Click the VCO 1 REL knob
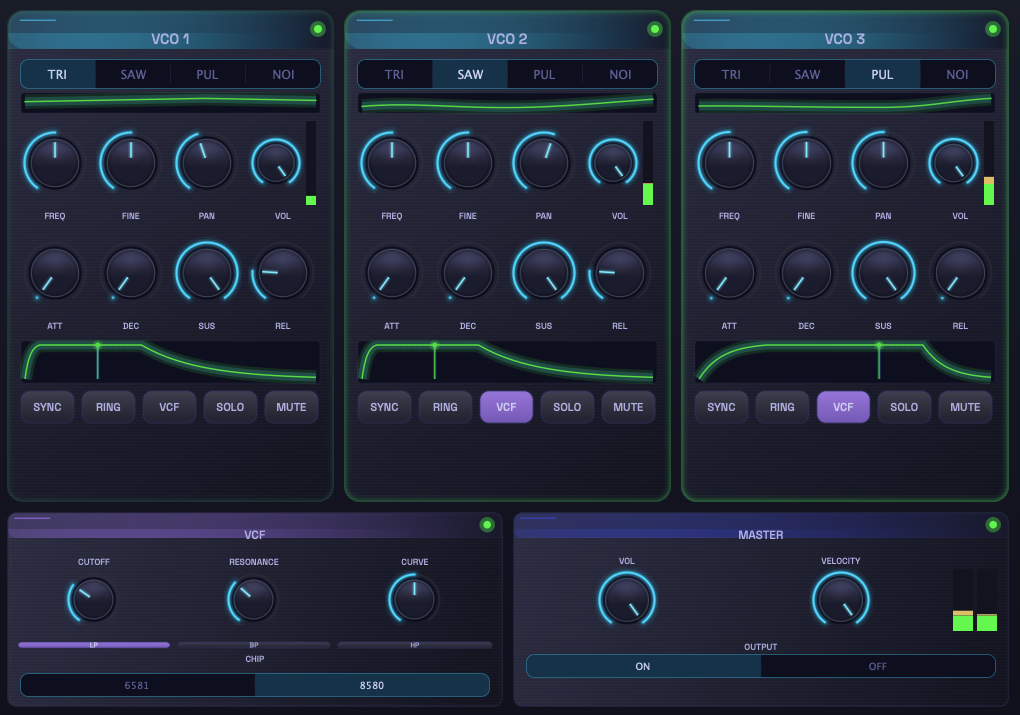 (x=282, y=273)
